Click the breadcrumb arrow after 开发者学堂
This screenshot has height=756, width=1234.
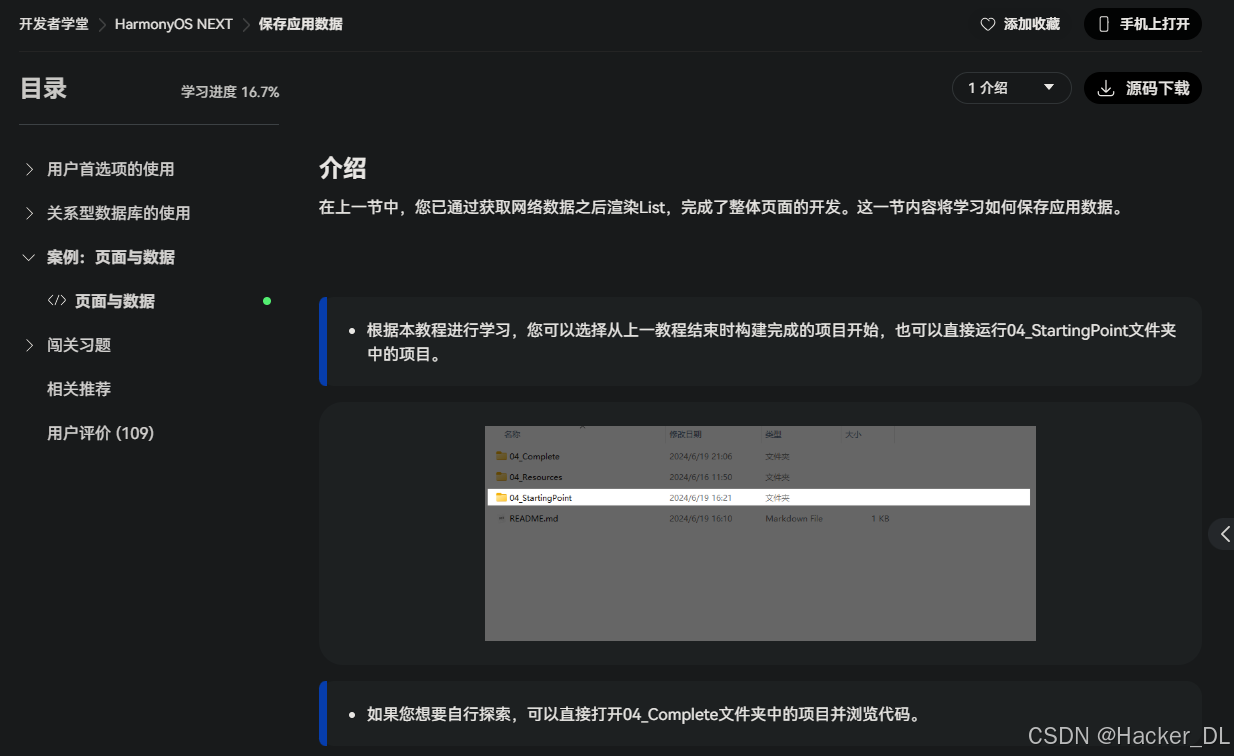click(102, 24)
